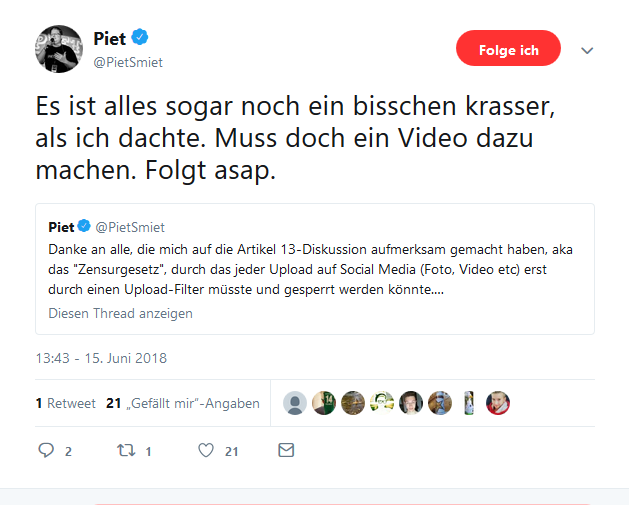The width and height of the screenshot is (629, 505).
Task: Open the @PietSmiet handle link
Action: [128, 63]
